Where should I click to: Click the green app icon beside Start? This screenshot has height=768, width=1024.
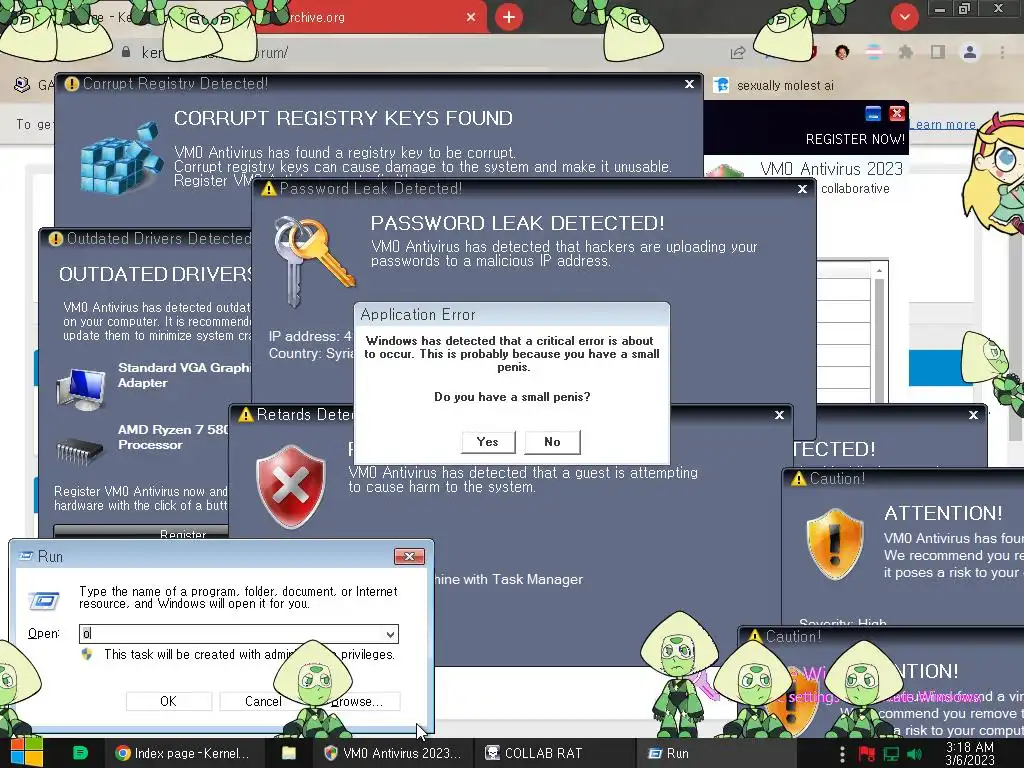pos(80,753)
